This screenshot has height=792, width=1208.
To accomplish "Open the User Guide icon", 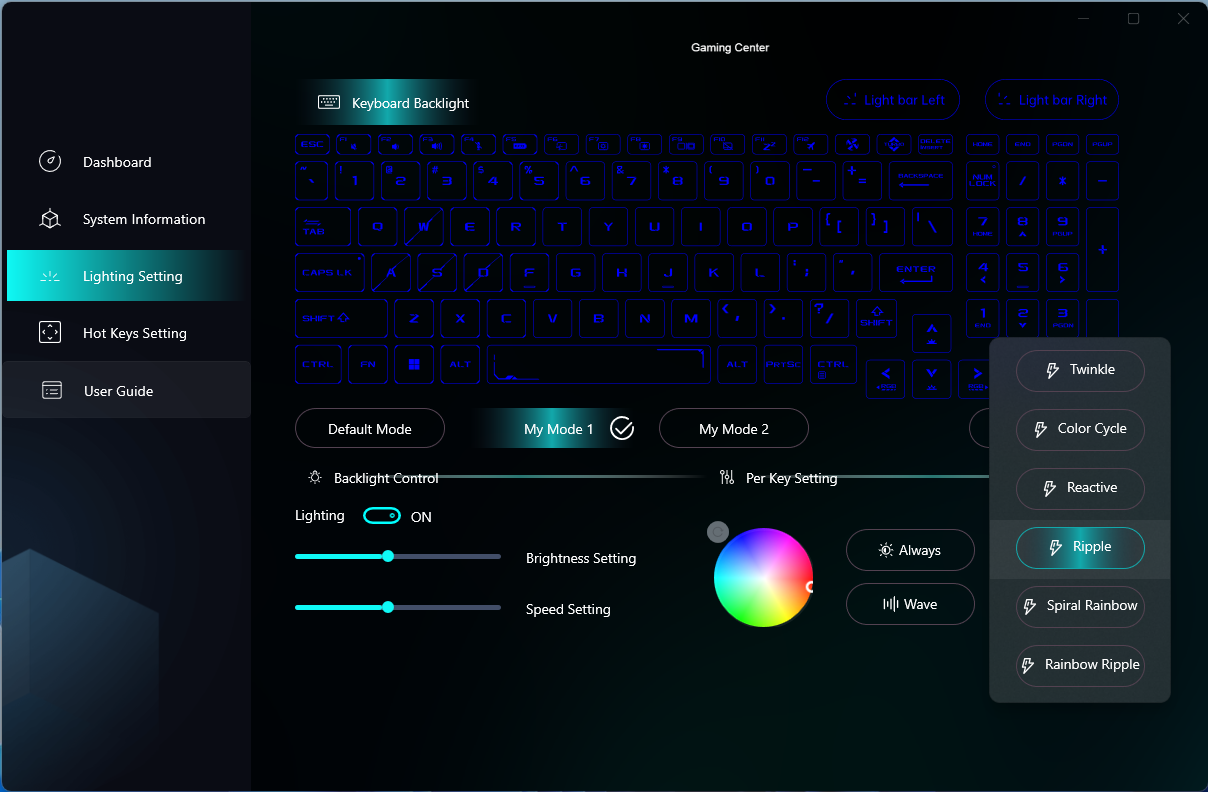I will point(52,391).
